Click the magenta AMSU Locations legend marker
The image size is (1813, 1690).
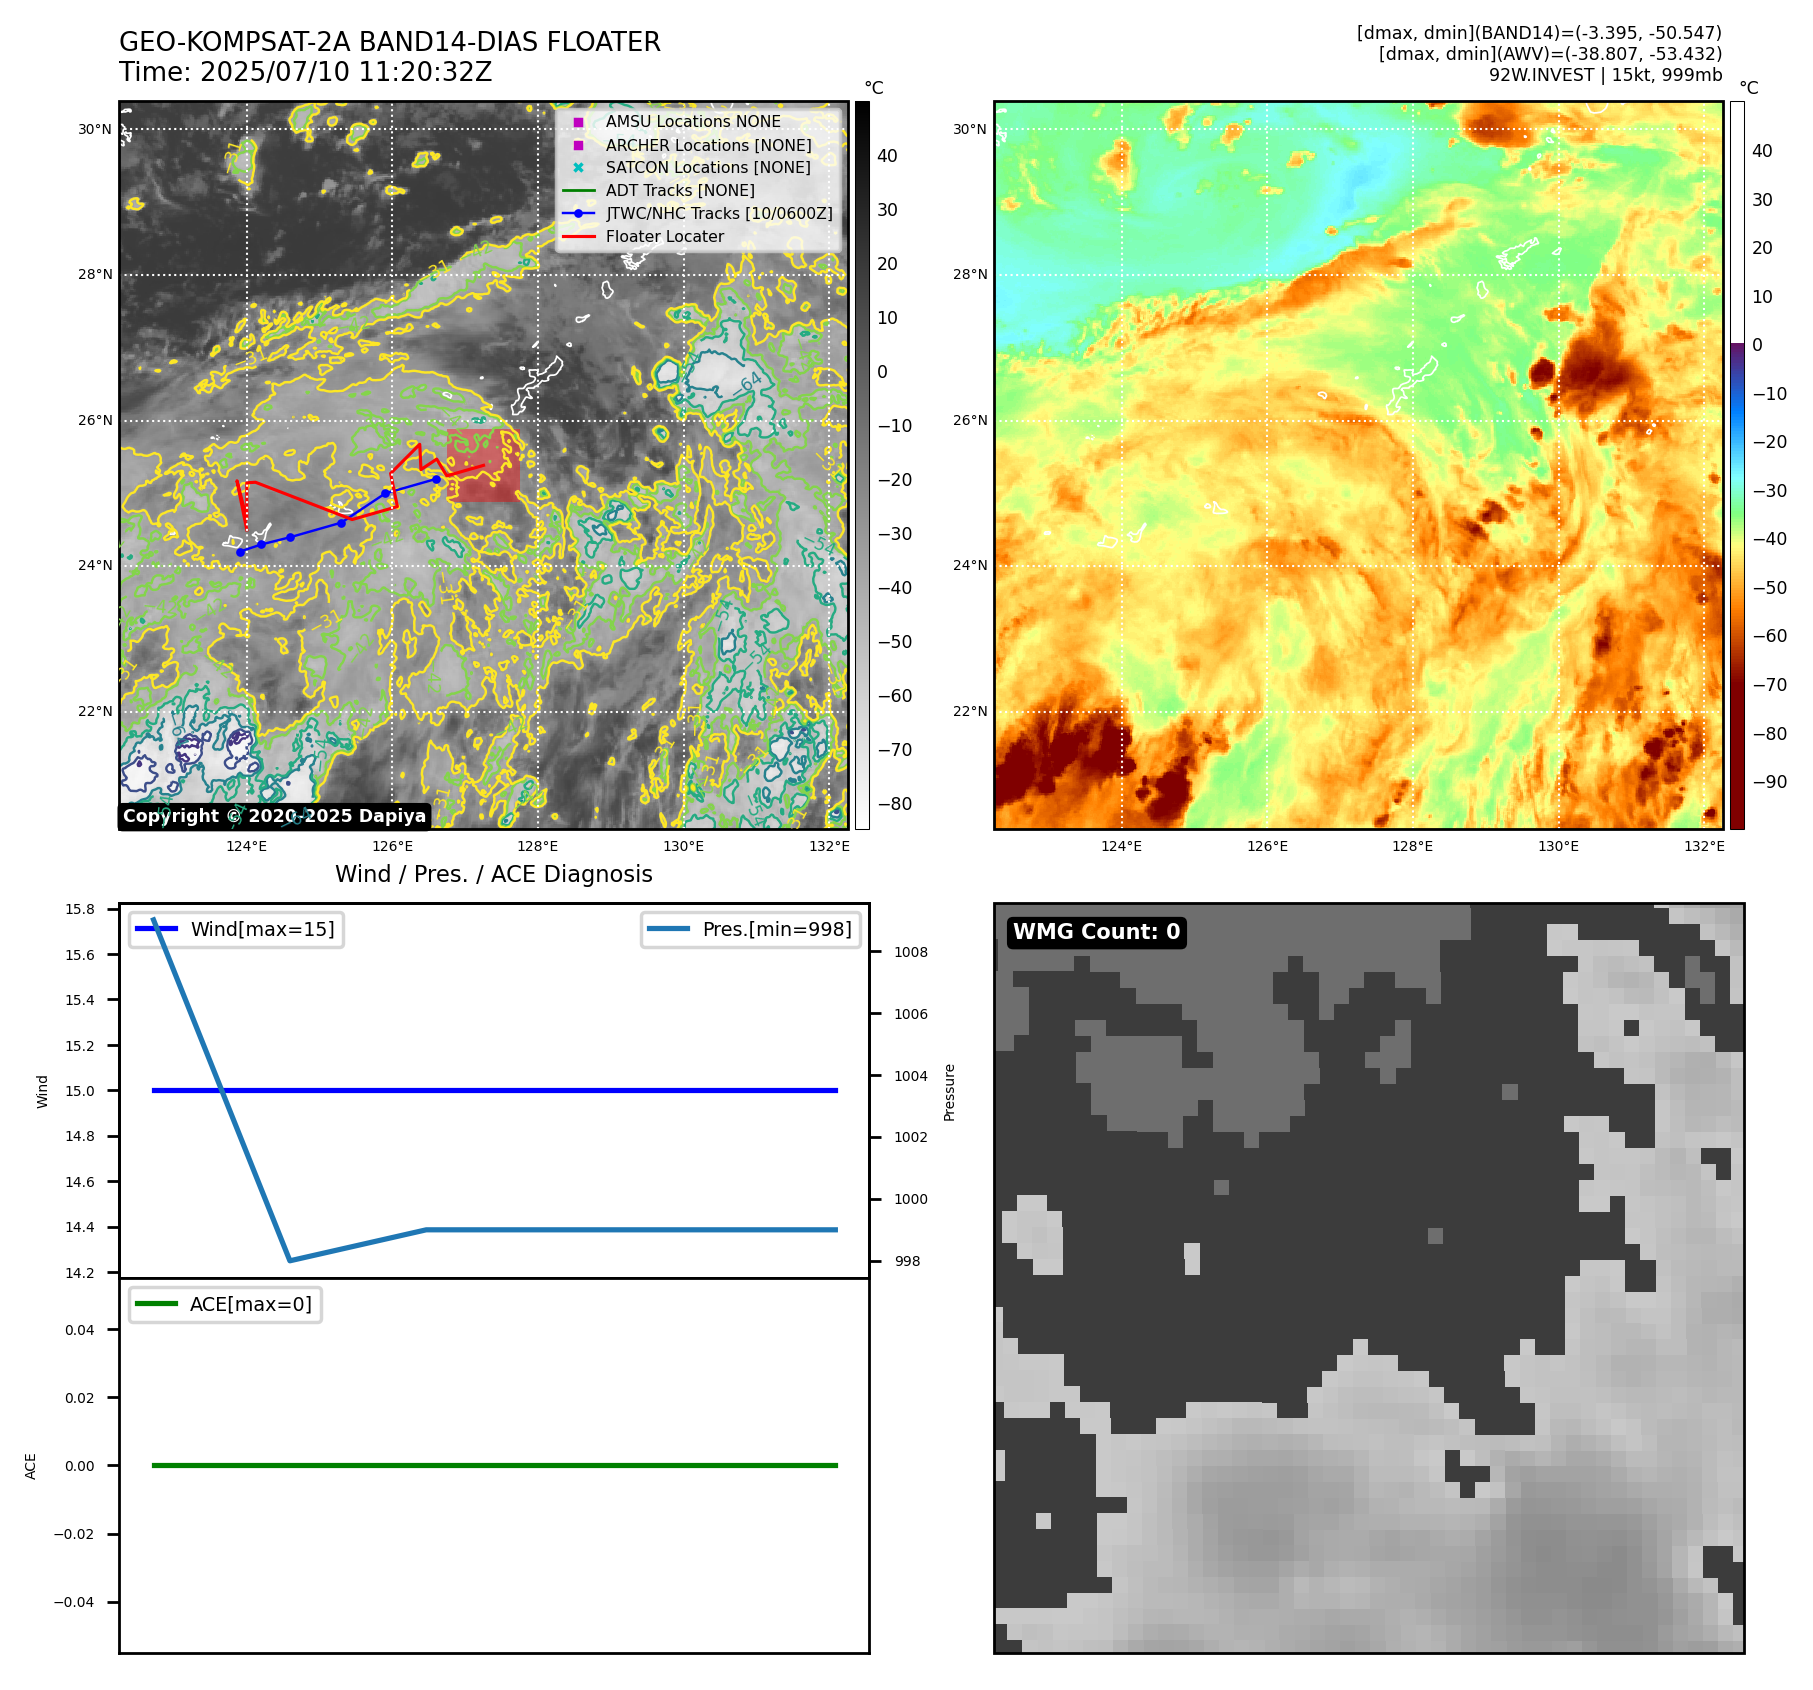(578, 122)
